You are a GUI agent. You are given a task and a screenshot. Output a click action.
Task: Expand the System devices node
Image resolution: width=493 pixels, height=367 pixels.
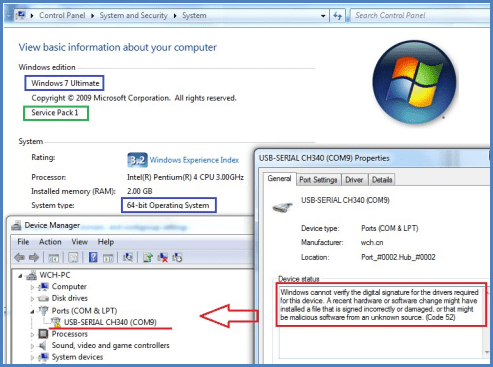[x=33, y=358]
